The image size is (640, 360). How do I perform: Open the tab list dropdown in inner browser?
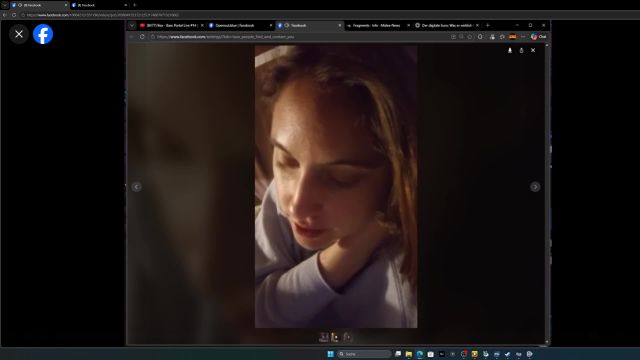[x=132, y=25]
